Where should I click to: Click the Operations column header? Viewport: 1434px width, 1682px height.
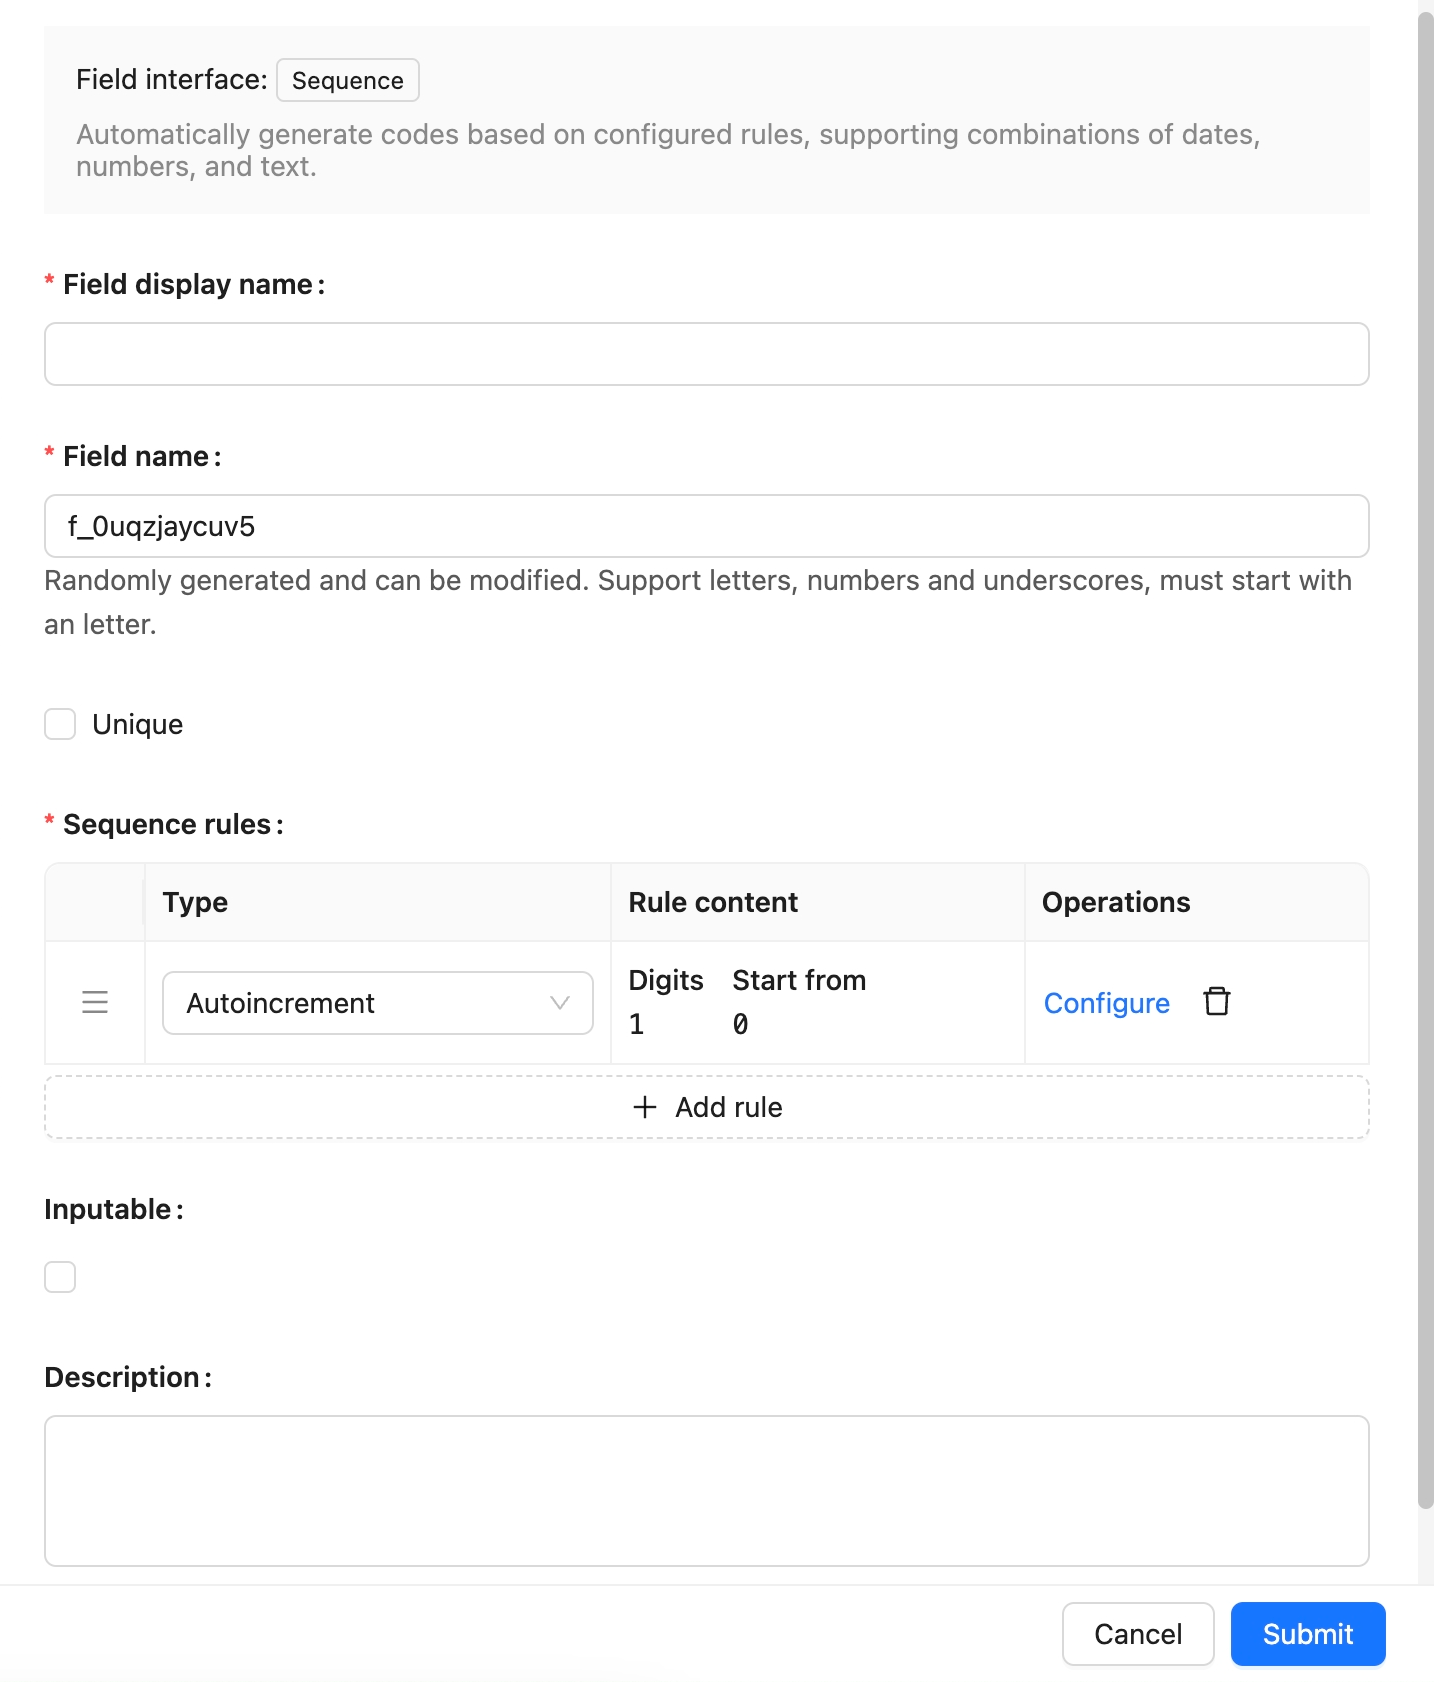click(1116, 902)
